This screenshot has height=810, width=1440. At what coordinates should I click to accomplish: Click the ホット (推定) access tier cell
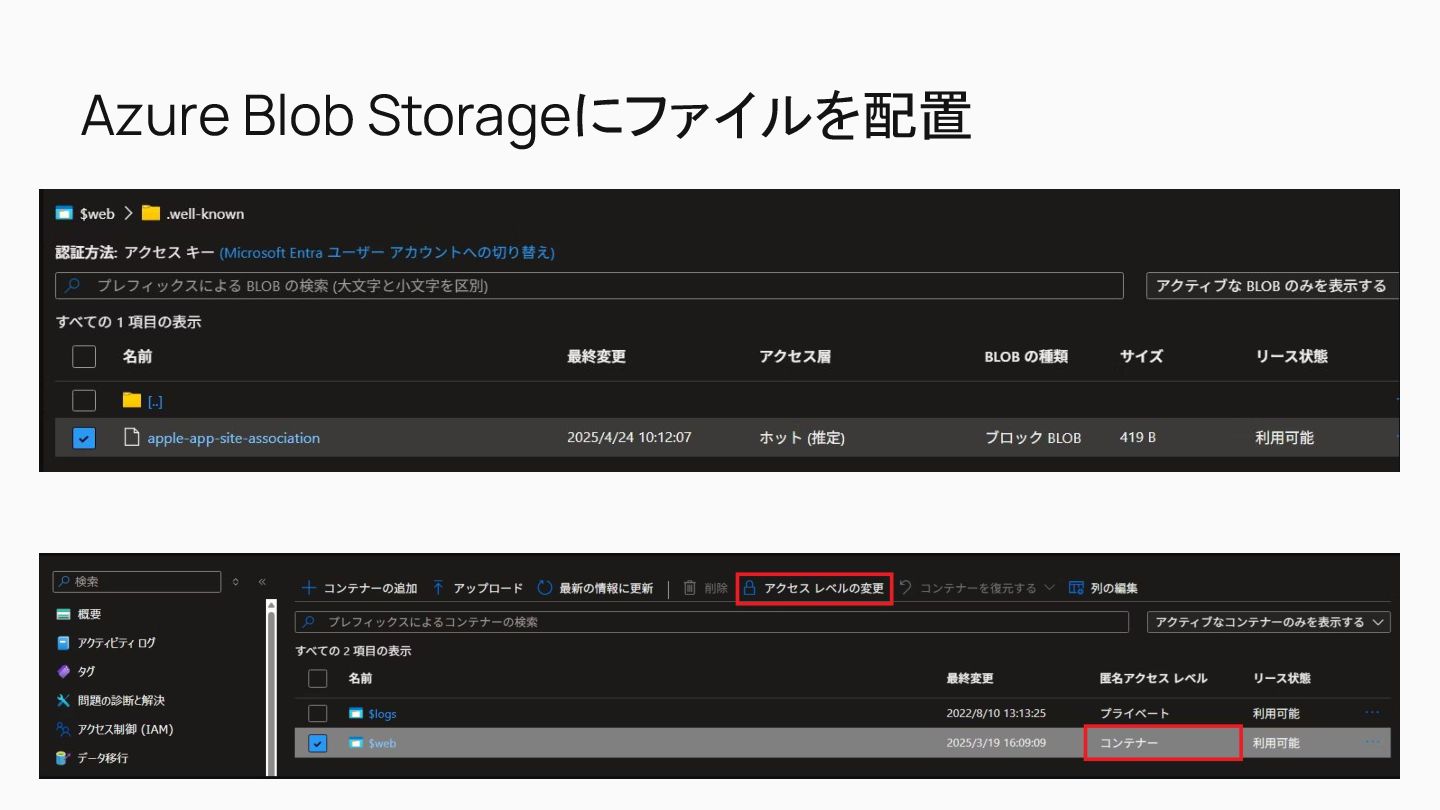pos(802,438)
